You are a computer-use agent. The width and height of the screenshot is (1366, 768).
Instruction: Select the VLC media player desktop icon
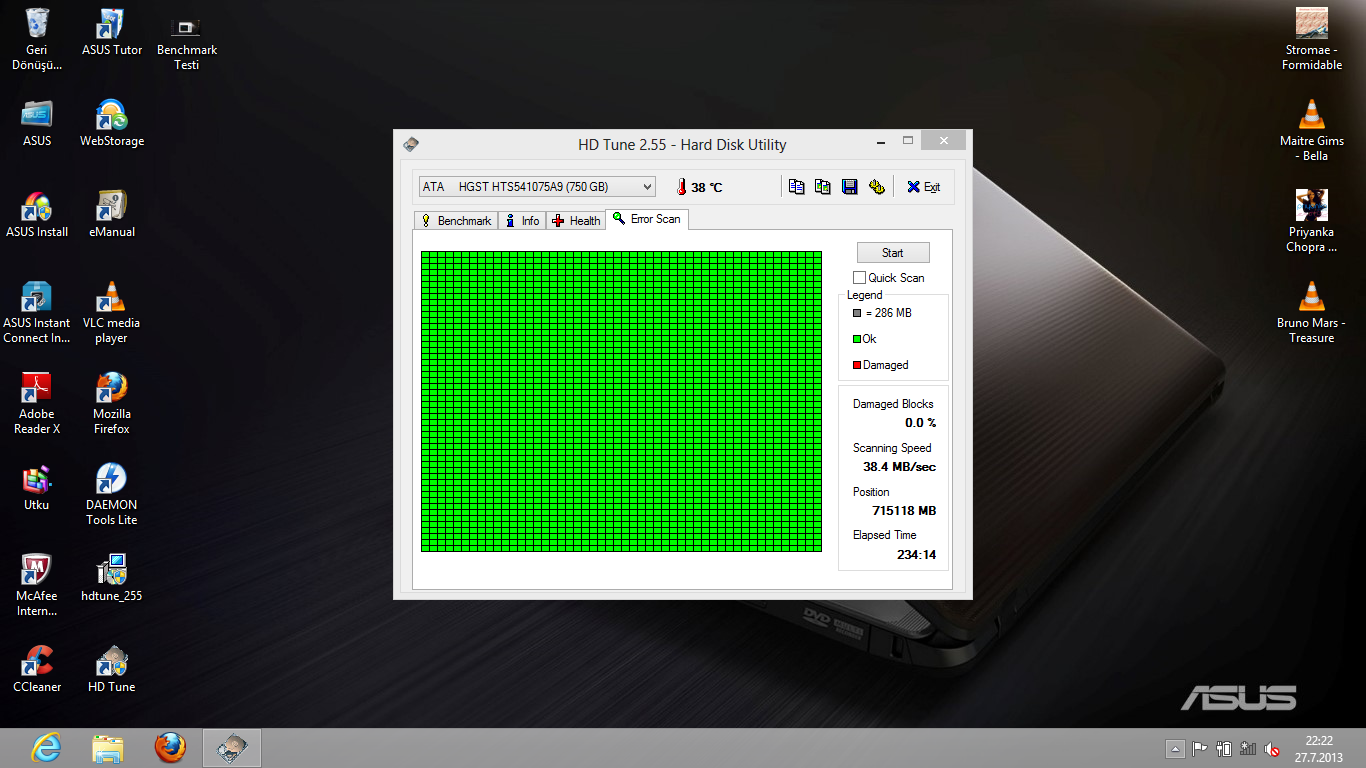(x=112, y=312)
